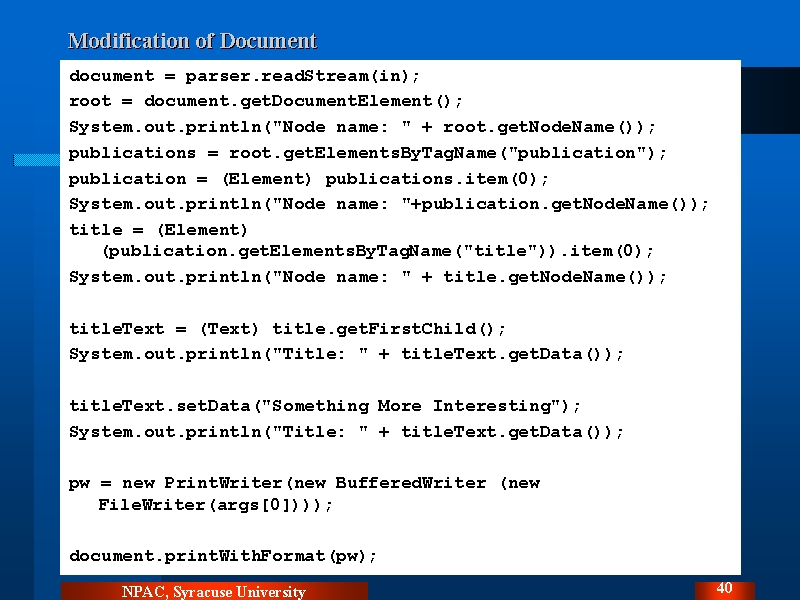Click the slide title 'Modification of Document'
Screen dimensions: 800x600
tap(192, 41)
